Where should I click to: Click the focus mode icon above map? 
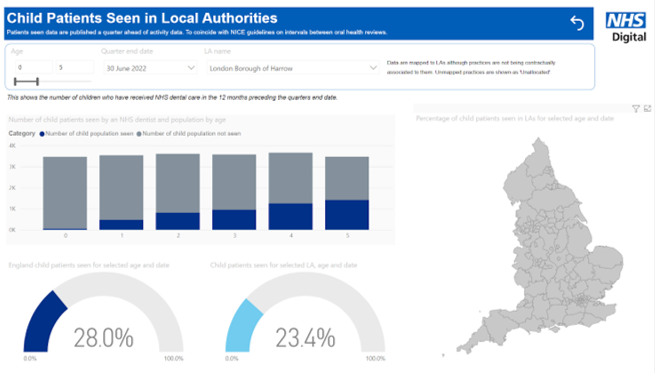(x=647, y=109)
